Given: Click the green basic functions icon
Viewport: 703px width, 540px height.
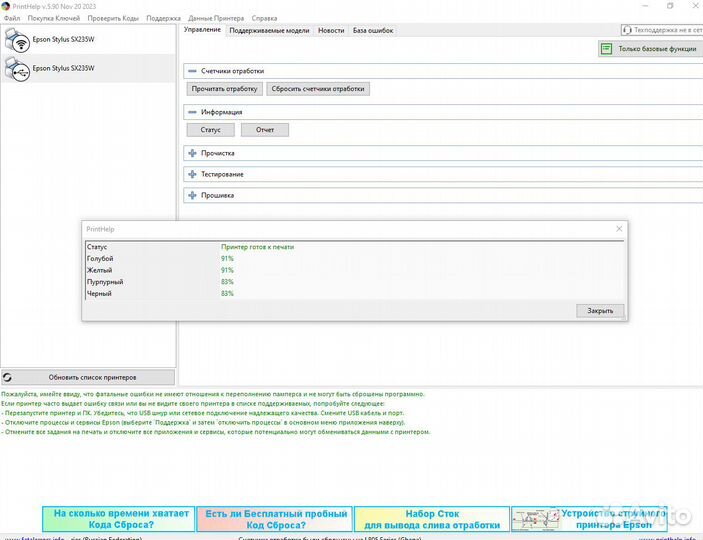Looking at the screenshot, I should tap(606, 48).
